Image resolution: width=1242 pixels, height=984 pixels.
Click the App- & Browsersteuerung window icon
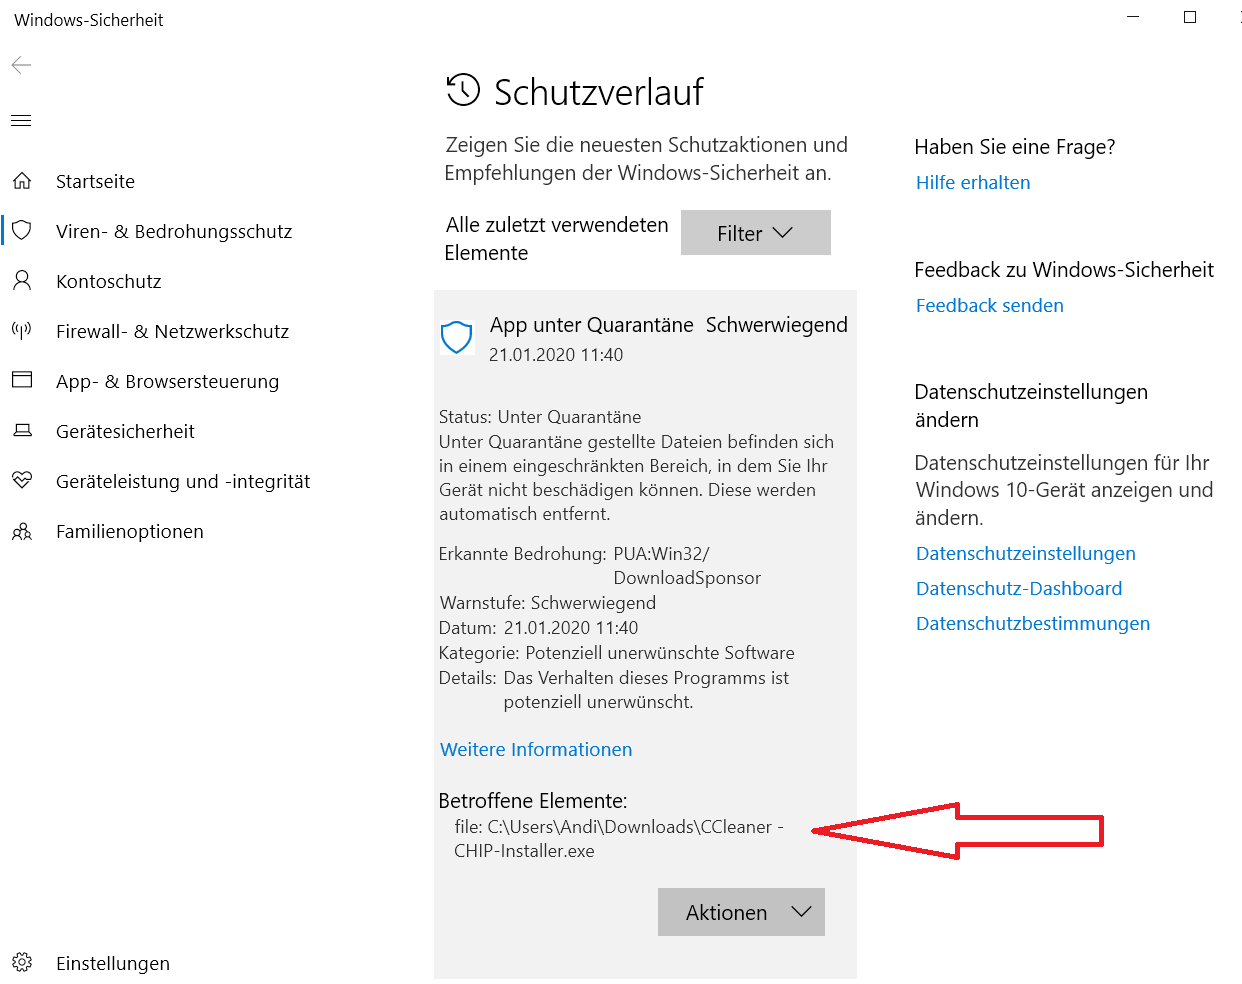22,381
